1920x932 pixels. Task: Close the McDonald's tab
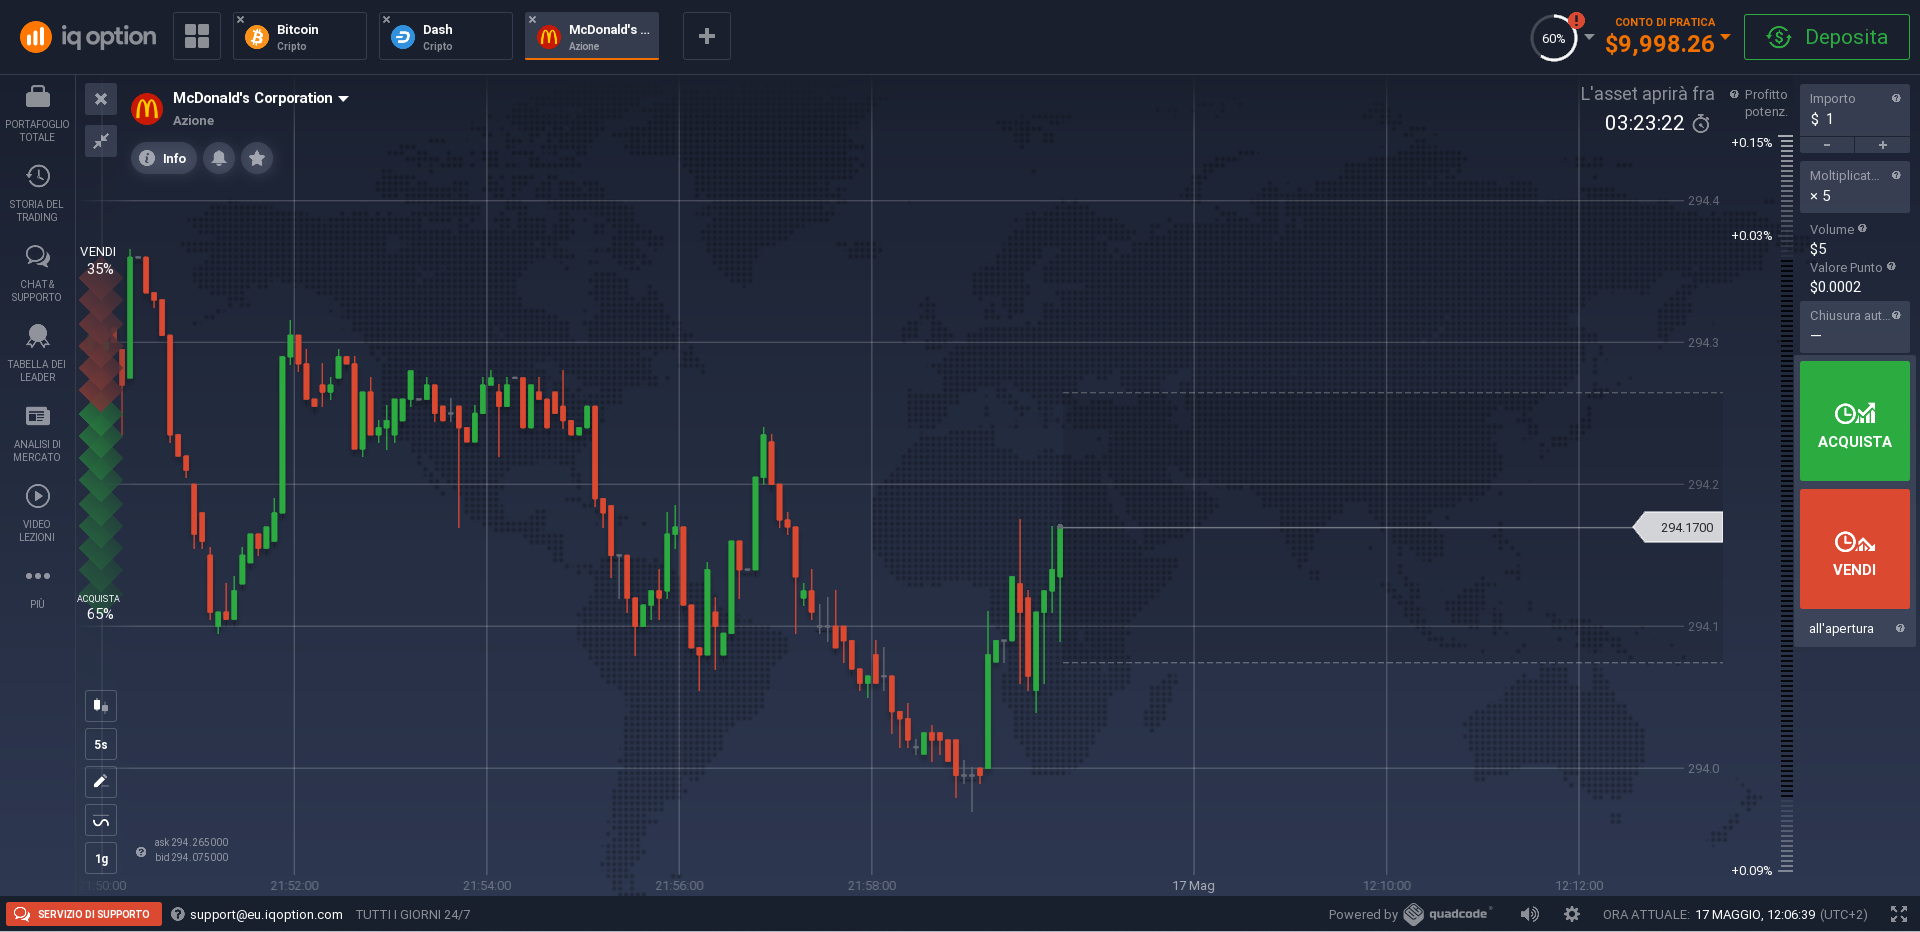(532, 19)
